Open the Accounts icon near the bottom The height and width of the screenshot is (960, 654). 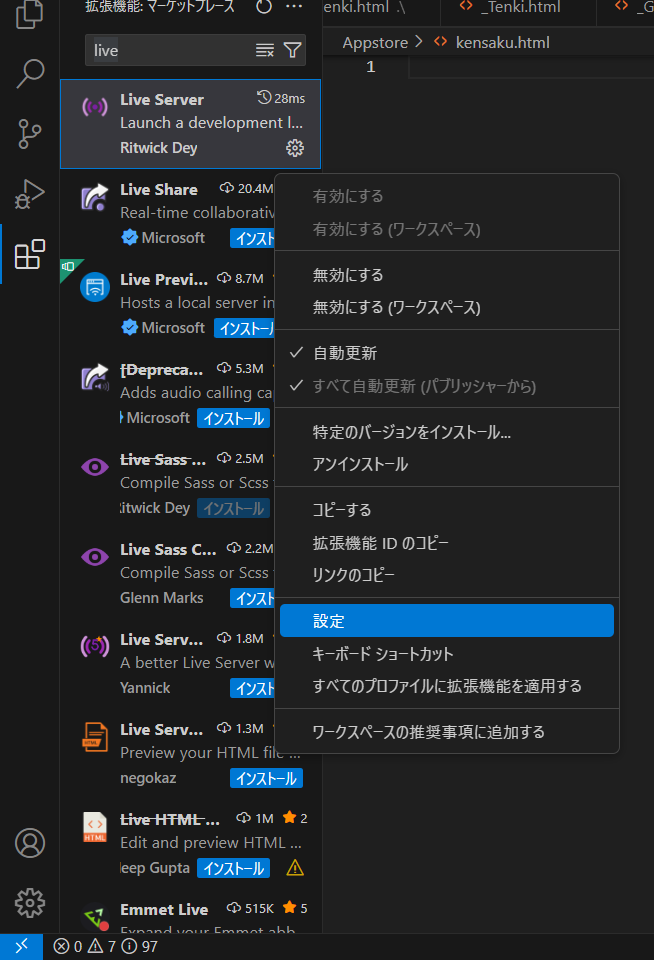[x=30, y=843]
